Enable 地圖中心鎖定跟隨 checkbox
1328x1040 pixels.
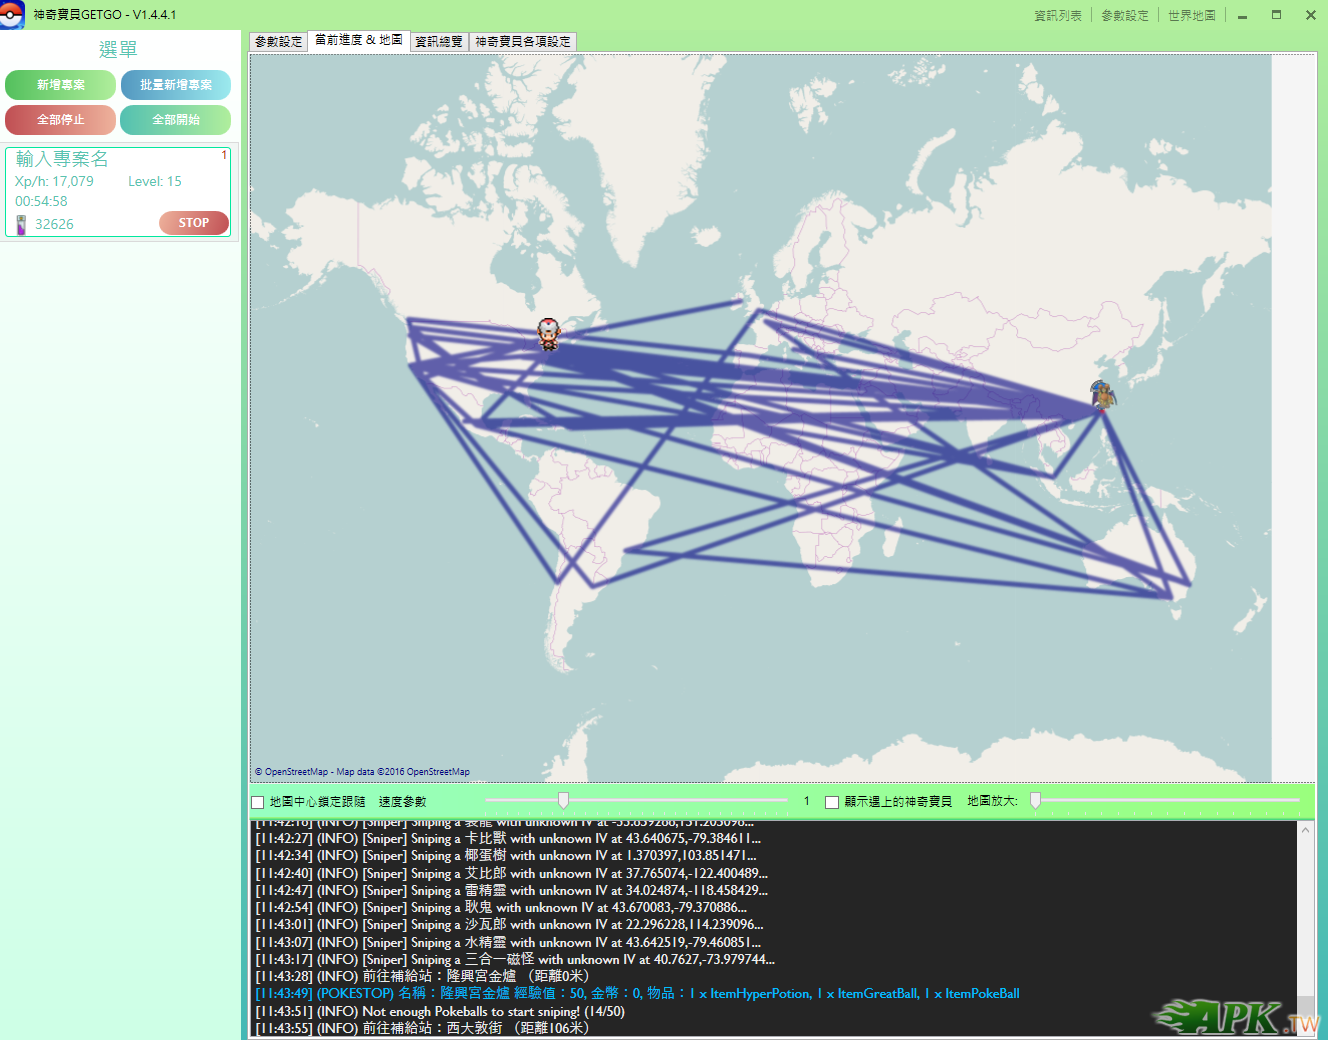pyautogui.click(x=258, y=802)
